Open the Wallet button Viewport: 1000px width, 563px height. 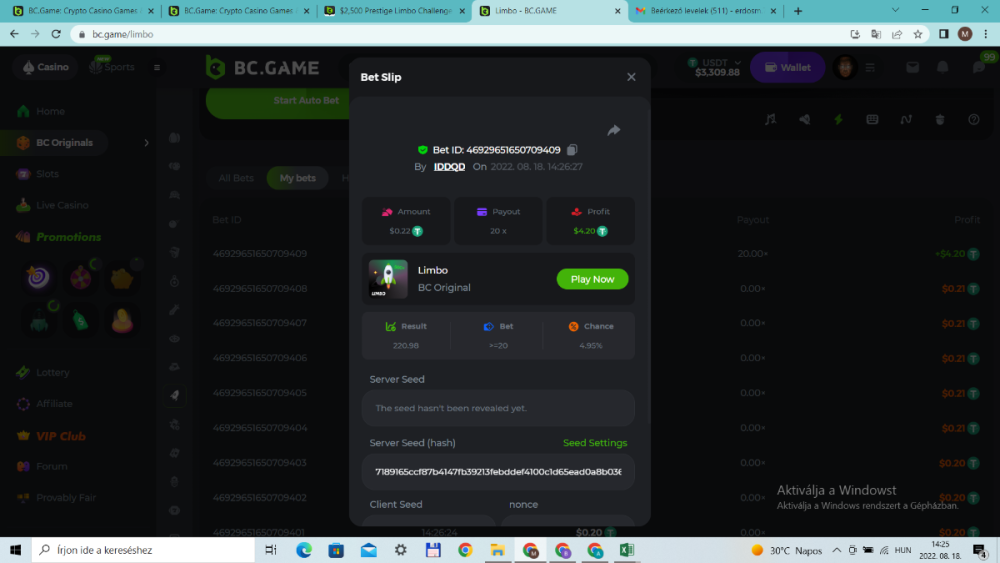(787, 67)
